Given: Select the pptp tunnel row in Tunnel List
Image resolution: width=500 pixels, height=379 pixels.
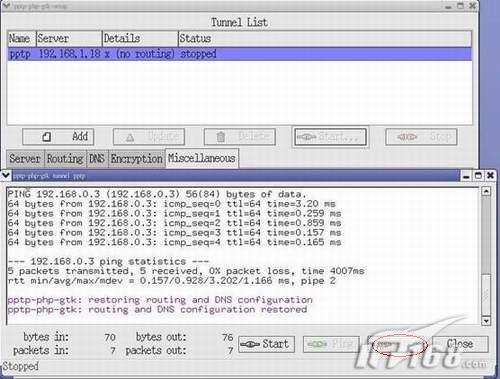Looking at the screenshot, I should pyautogui.click(x=240, y=54).
